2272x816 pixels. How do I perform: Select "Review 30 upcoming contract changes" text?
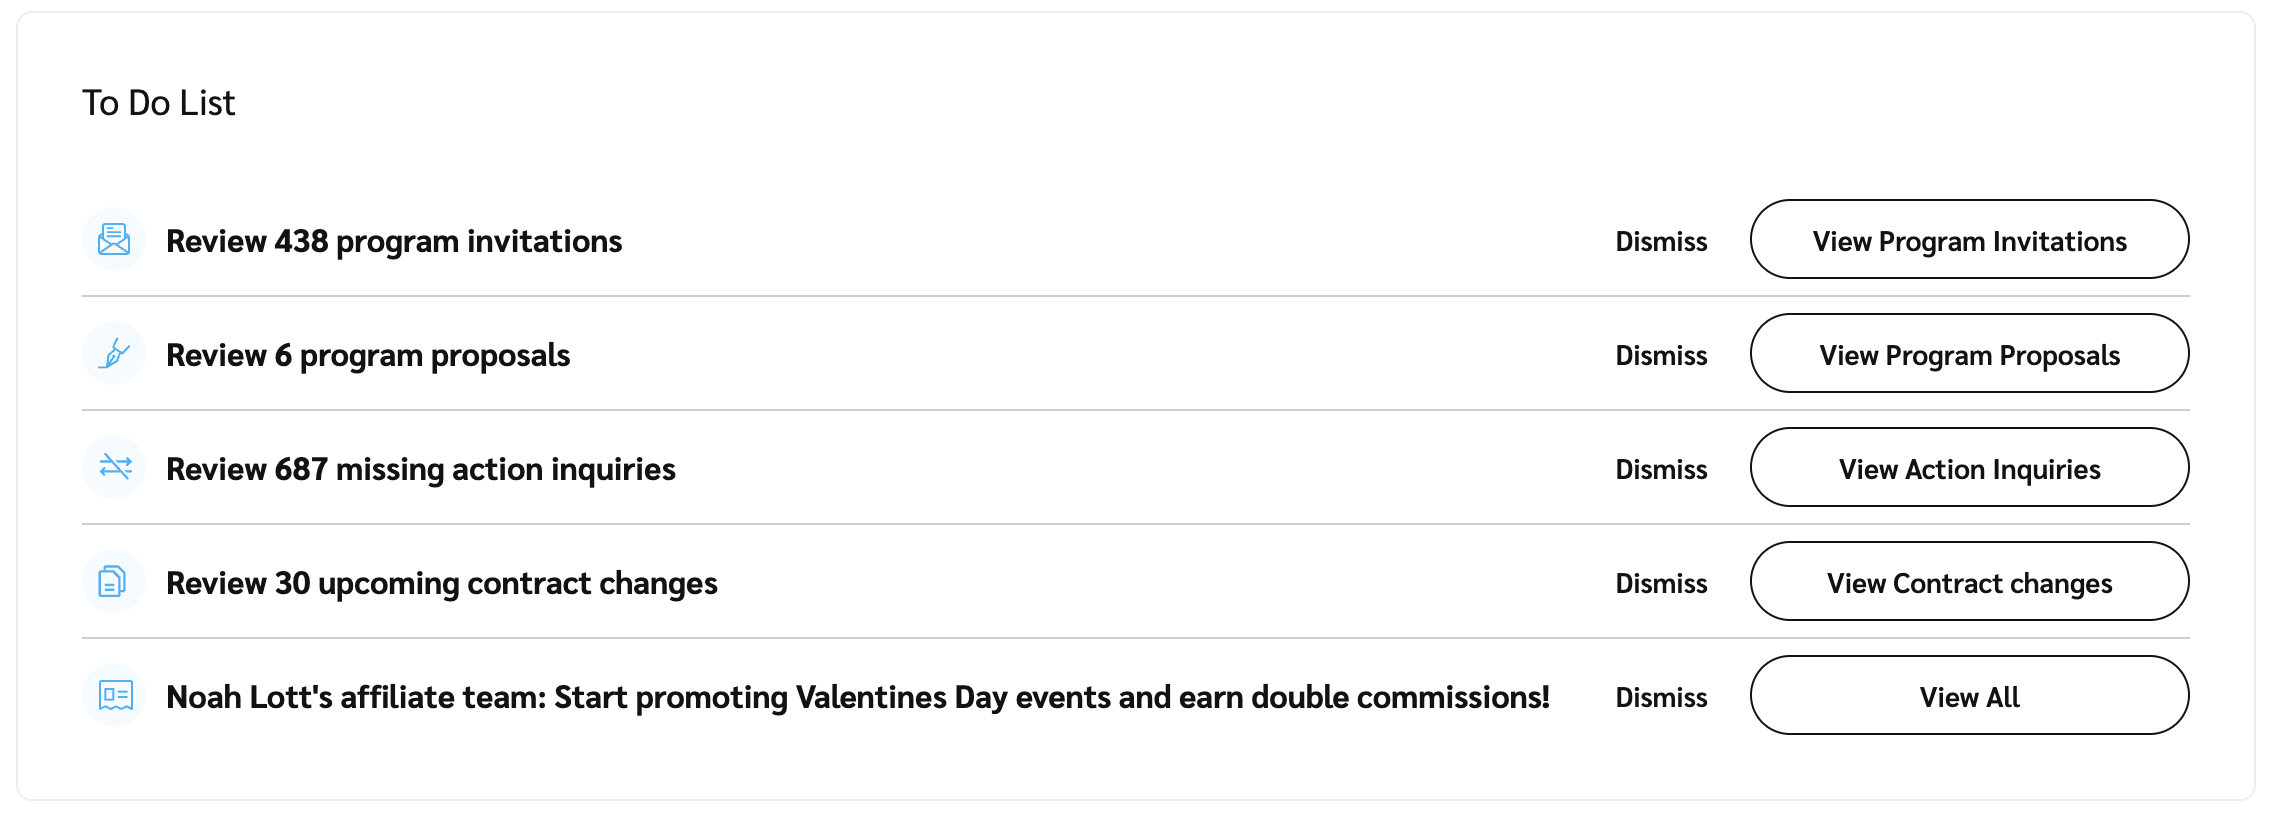pos(442,584)
